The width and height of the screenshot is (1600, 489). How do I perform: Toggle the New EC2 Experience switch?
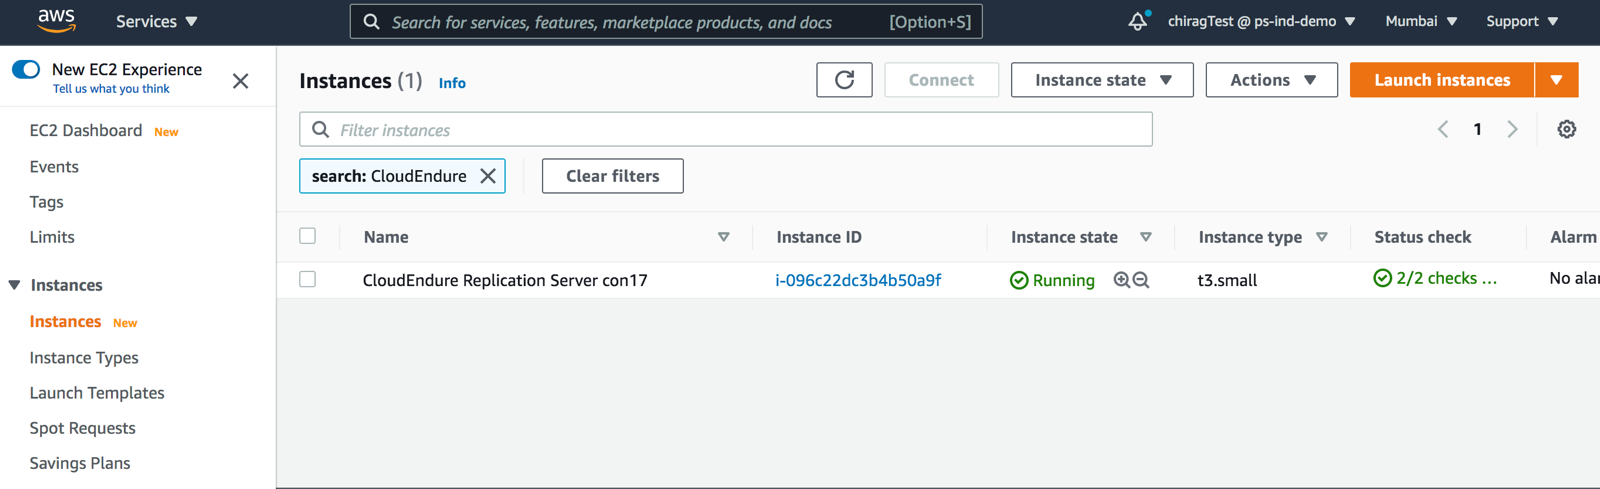[x=26, y=69]
